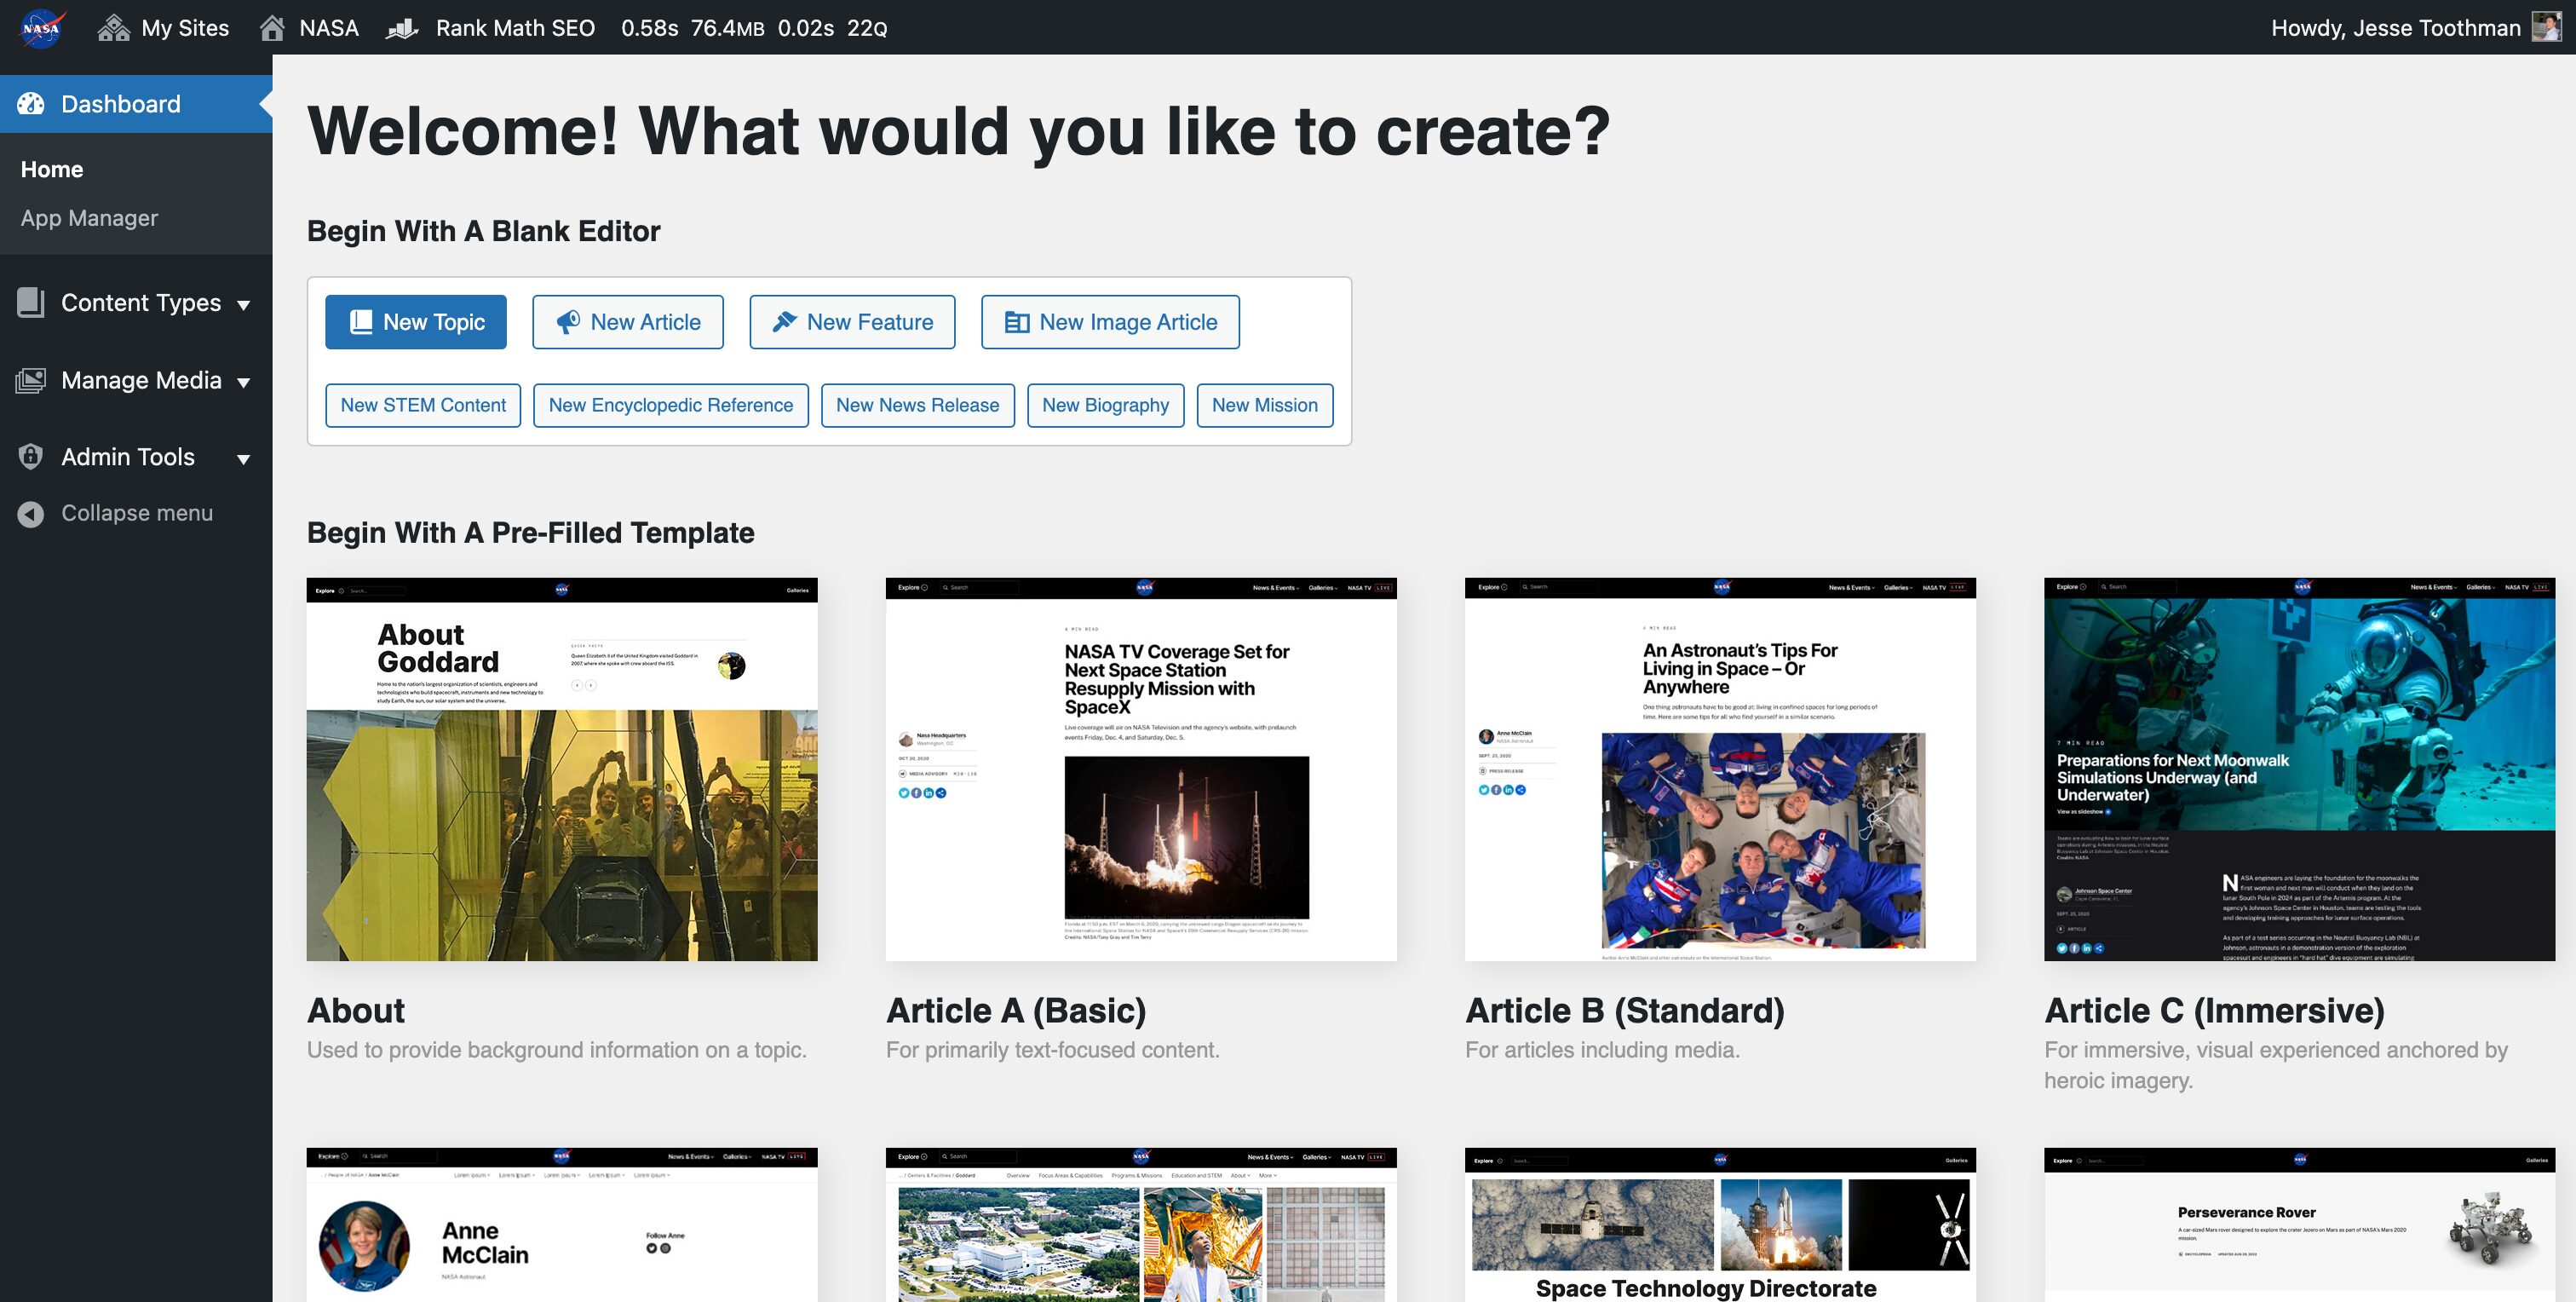Click the Manage Media images icon

[31, 380]
